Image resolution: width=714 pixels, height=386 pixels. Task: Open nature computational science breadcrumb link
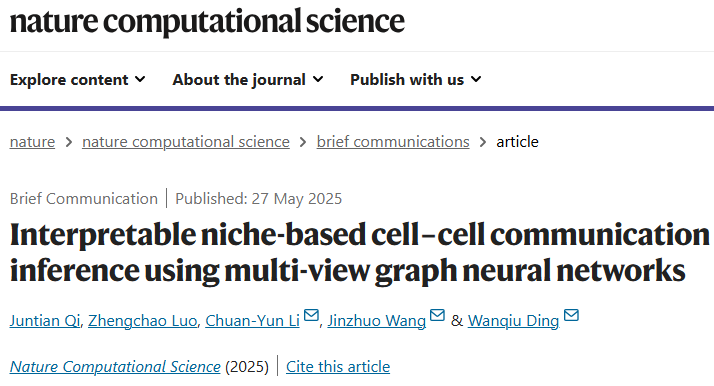[186, 142]
